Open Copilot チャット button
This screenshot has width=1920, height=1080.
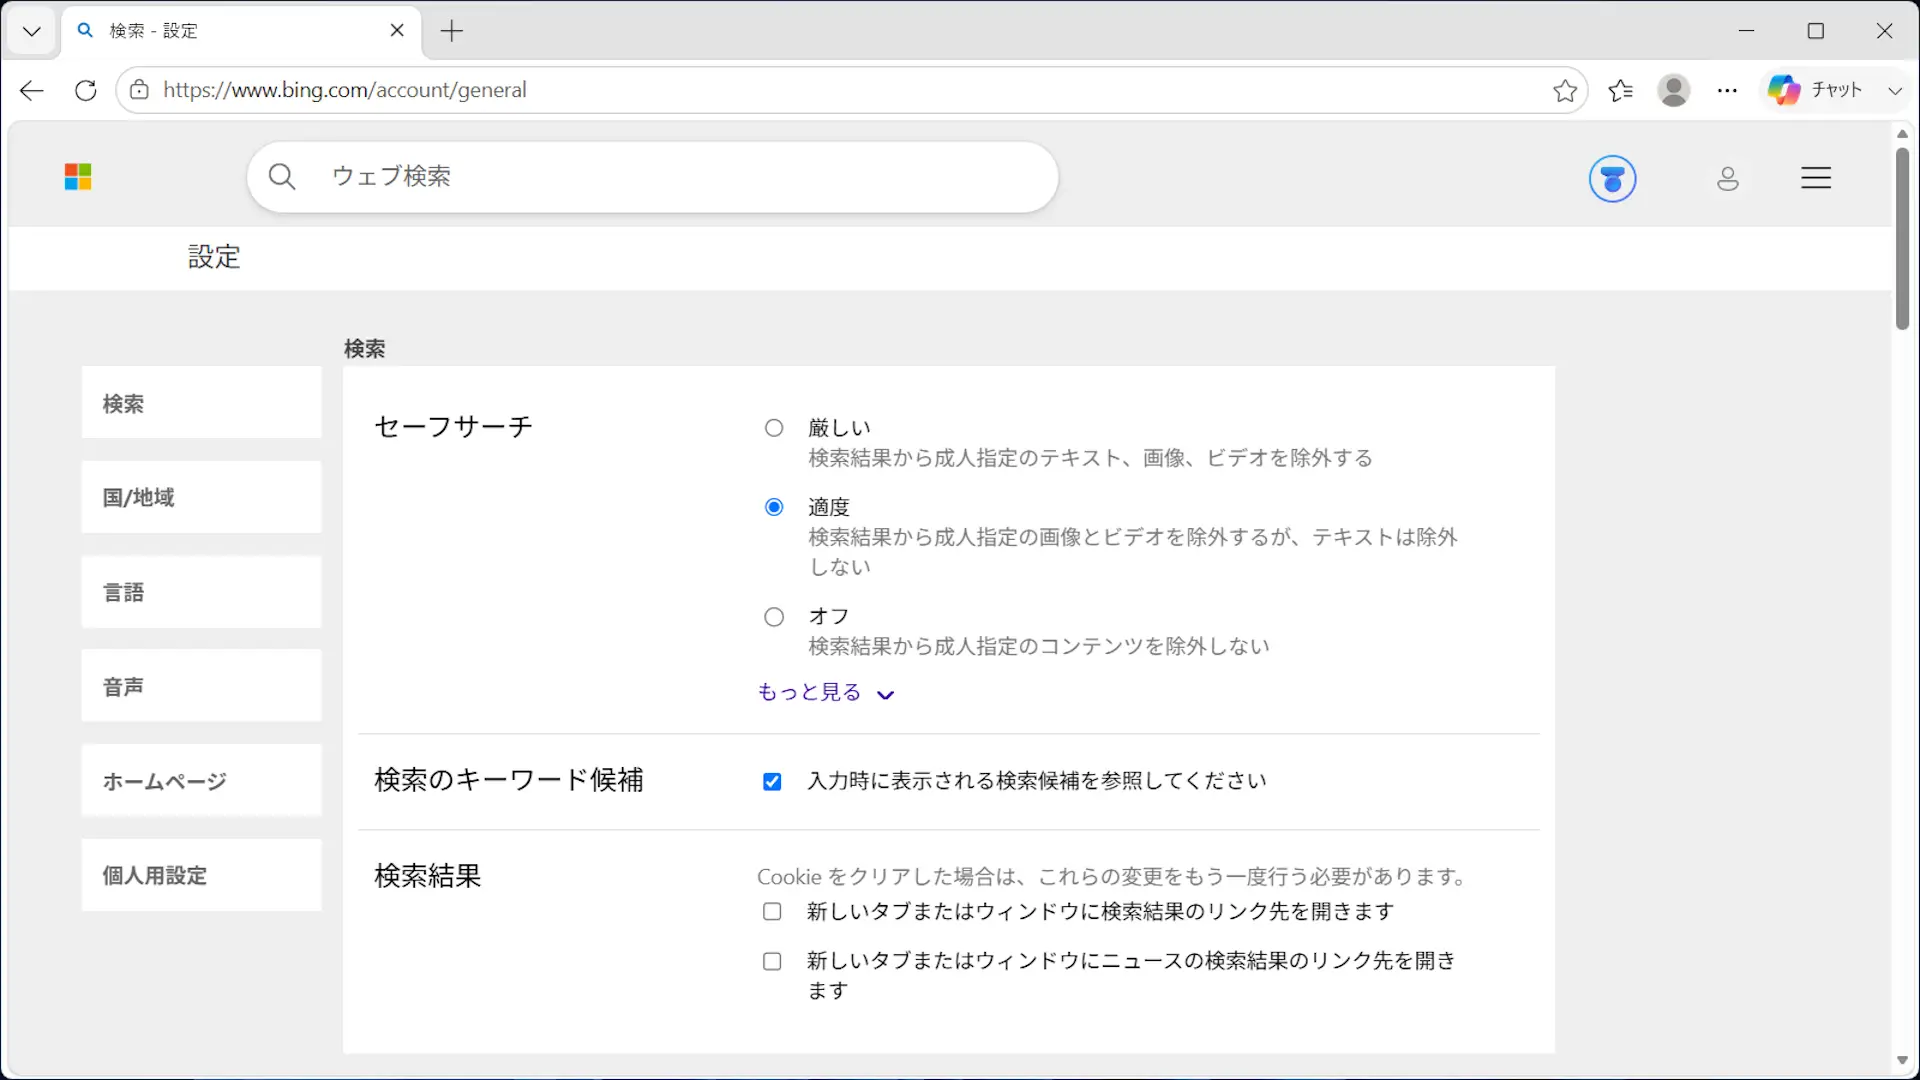[x=1815, y=90]
